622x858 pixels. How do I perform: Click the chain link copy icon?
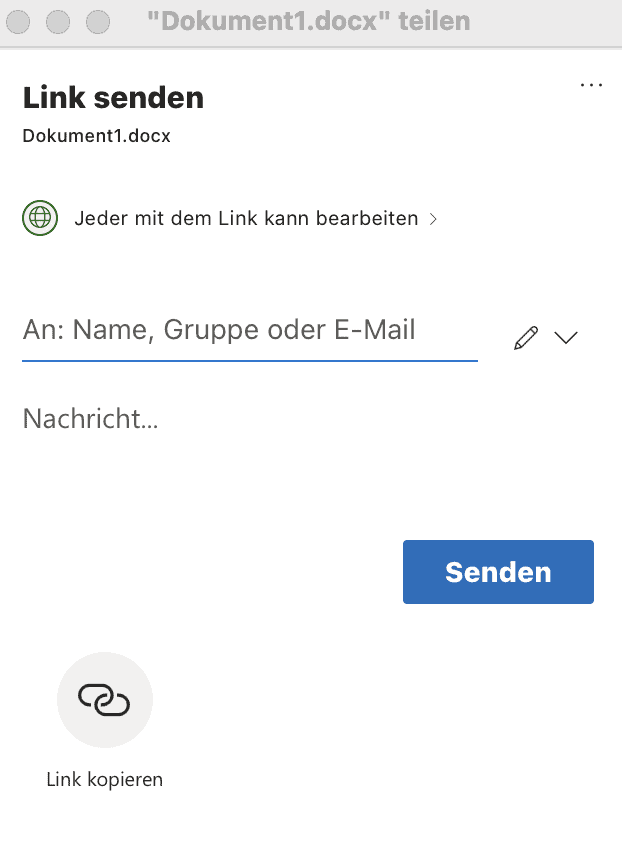coord(104,699)
